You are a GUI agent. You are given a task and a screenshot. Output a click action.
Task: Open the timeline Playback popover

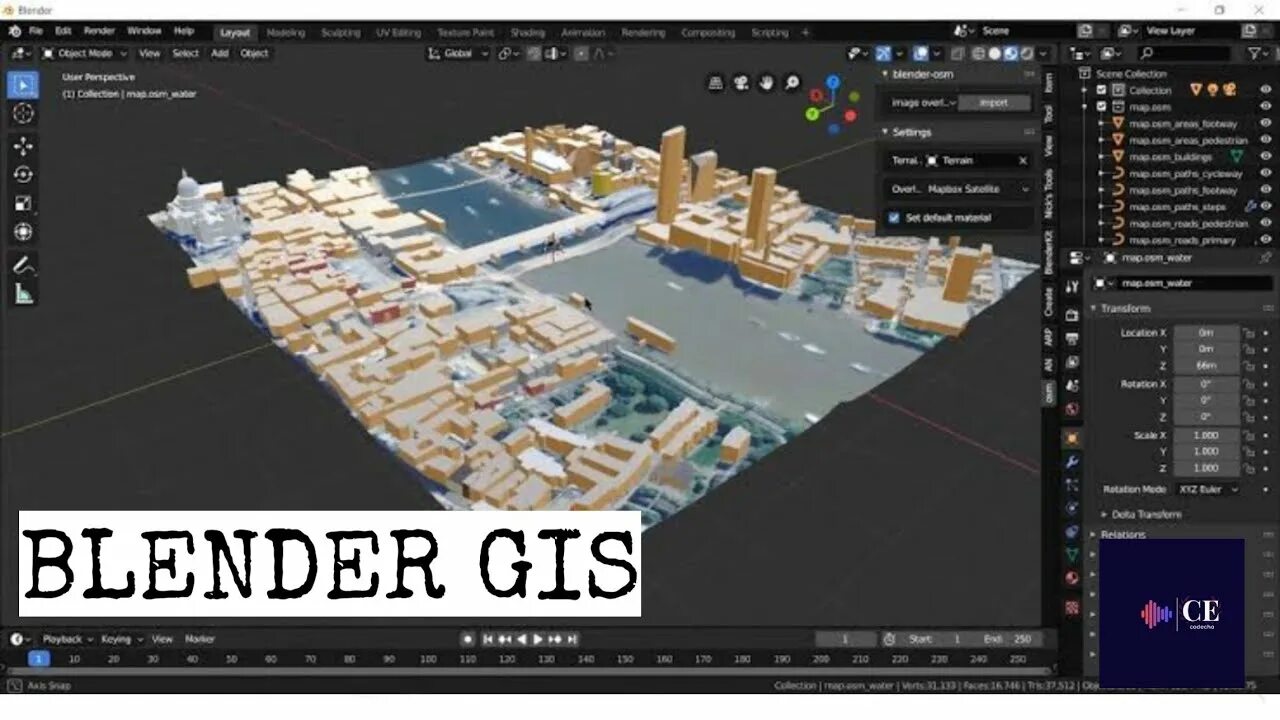tap(66, 639)
